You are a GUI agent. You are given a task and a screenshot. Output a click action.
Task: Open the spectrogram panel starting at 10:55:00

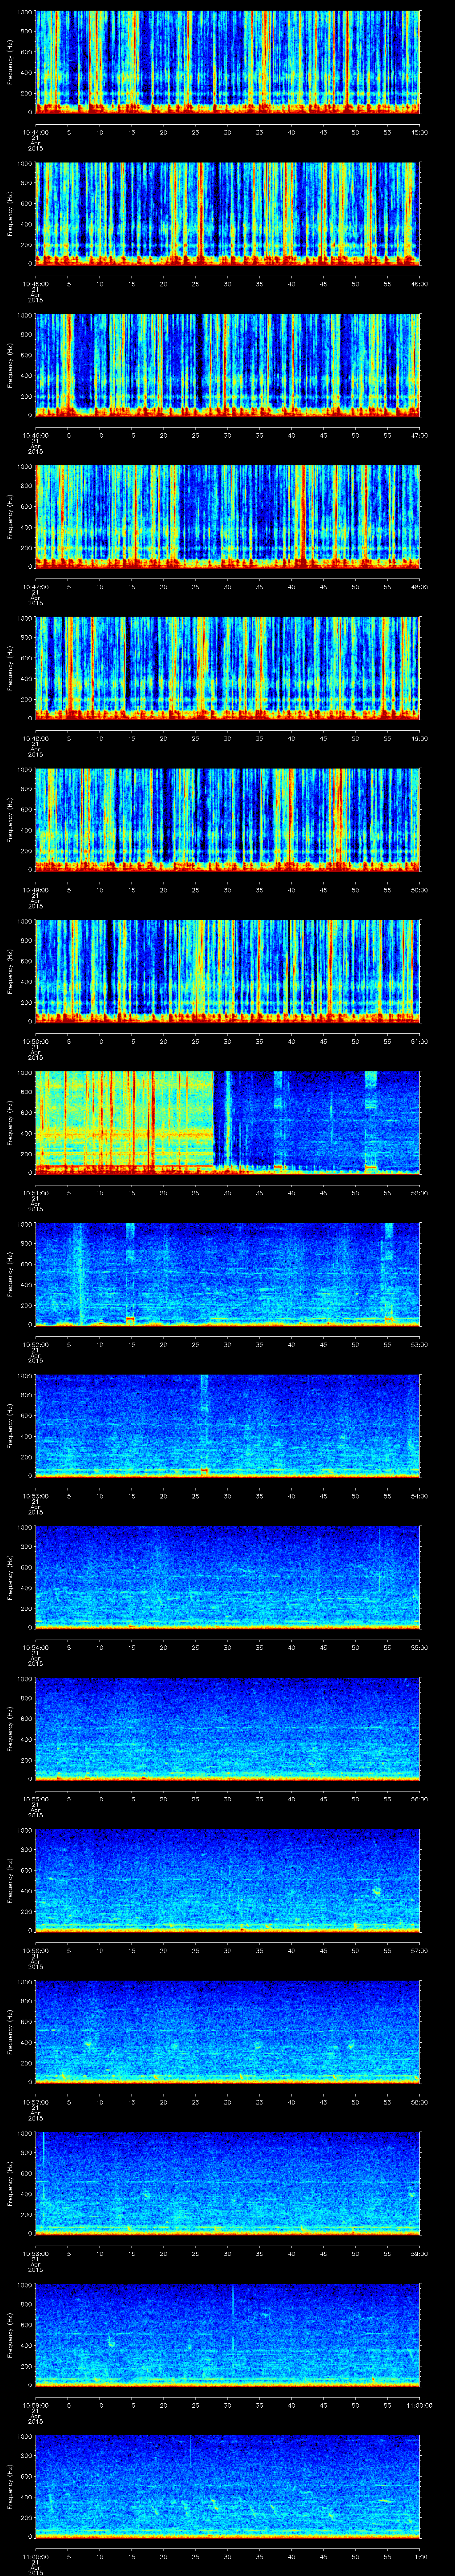(x=228, y=1729)
